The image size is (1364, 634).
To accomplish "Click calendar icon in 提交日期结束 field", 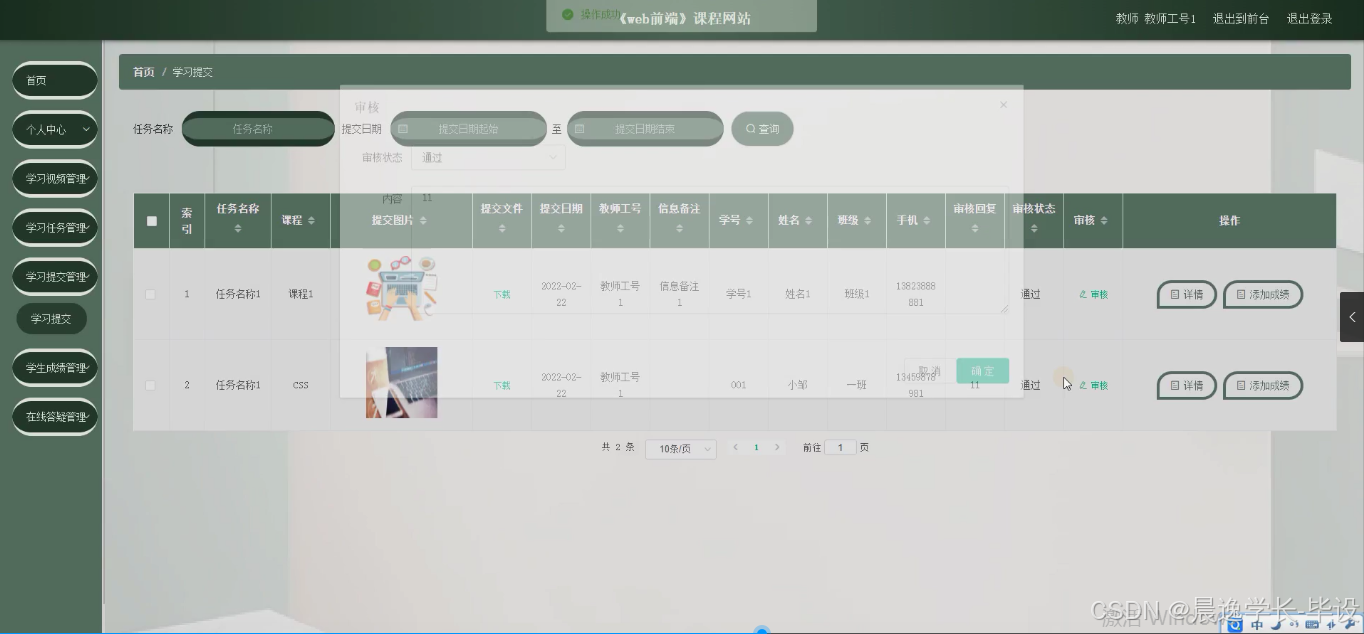I will (x=579, y=129).
